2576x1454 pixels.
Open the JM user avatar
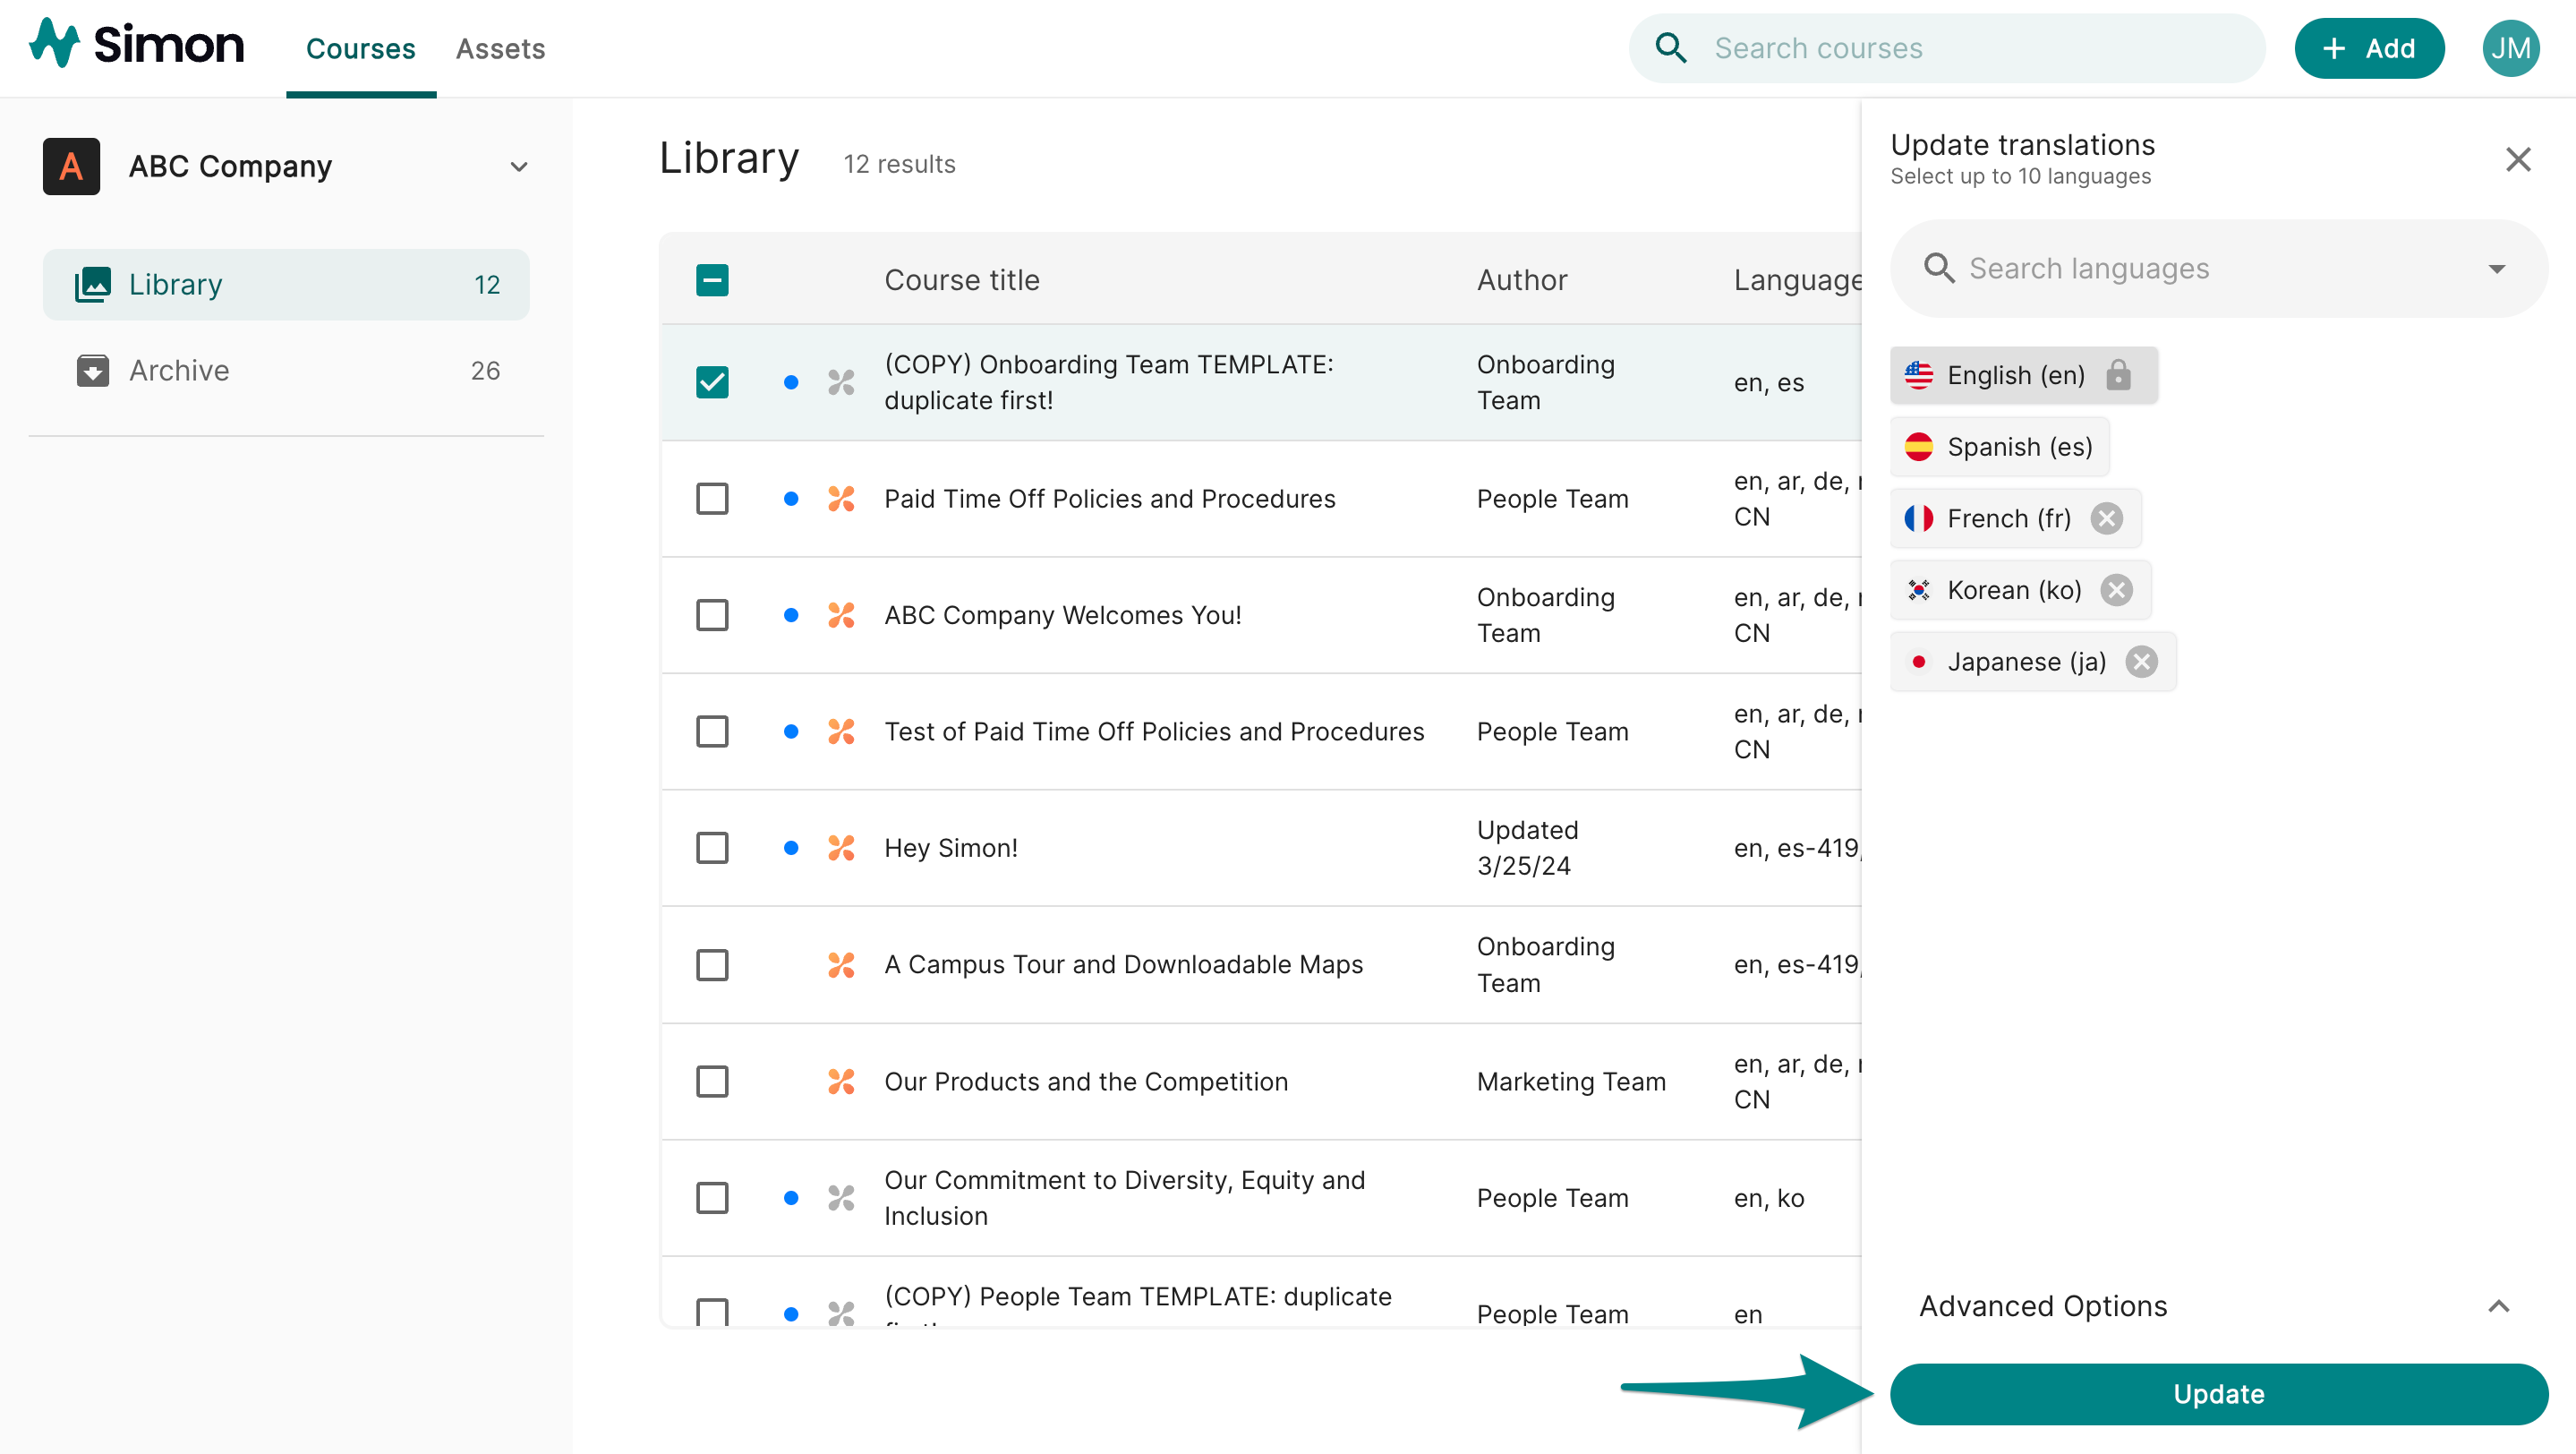[x=2510, y=48]
